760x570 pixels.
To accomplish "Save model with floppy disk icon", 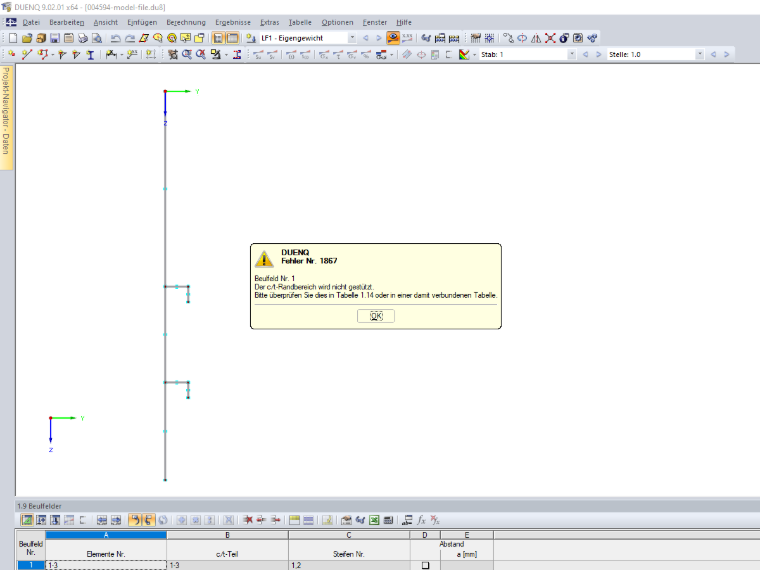I will 55,38.
